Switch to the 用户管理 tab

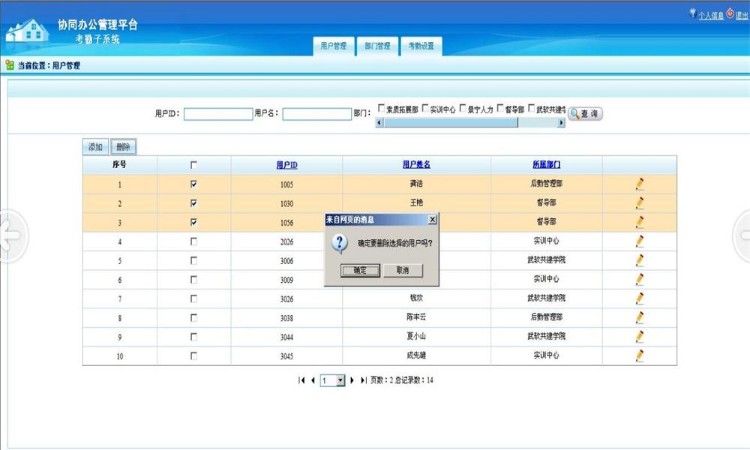click(x=333, y=46)
